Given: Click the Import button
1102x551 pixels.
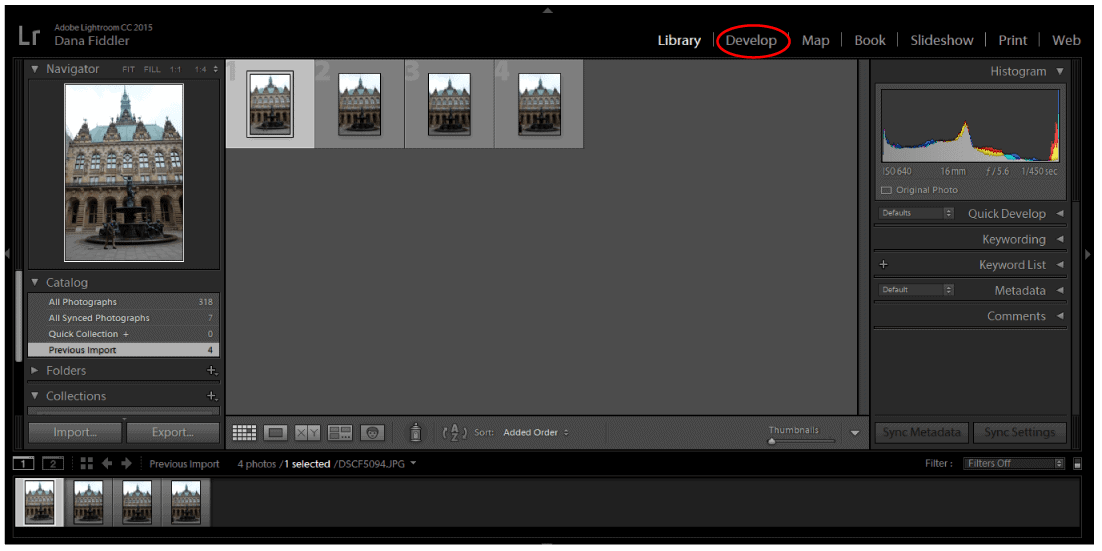Looking at the screenshot, I should click(x=75, y=432).
